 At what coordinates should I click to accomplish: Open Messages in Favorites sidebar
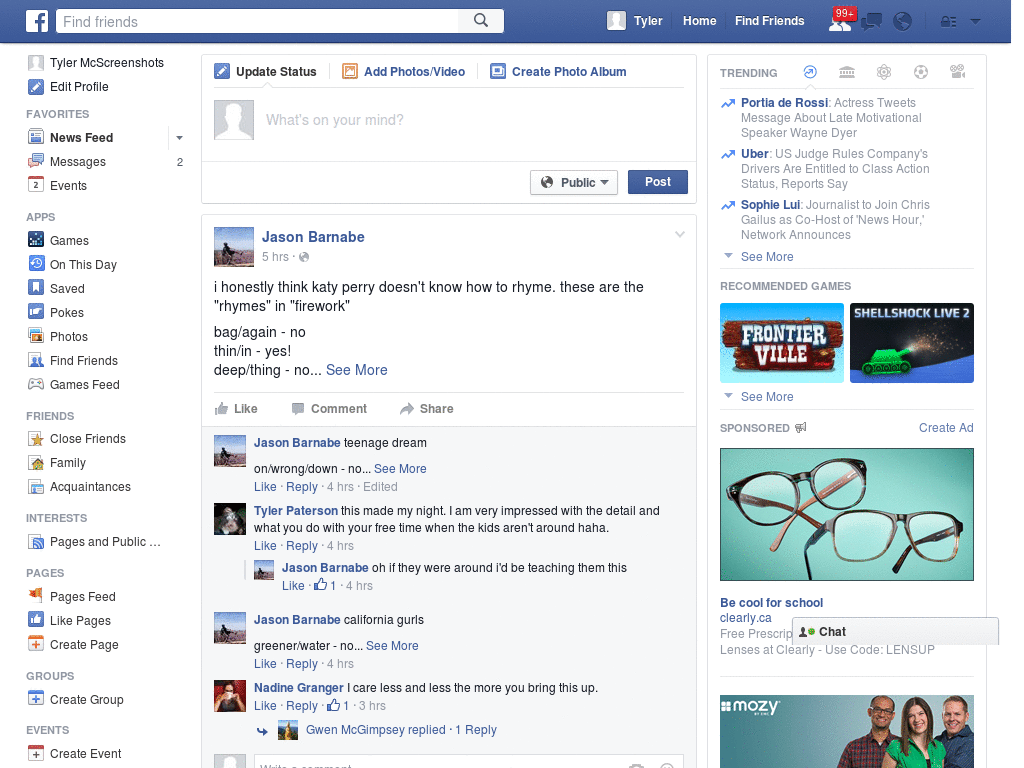[x=78, y=161]
